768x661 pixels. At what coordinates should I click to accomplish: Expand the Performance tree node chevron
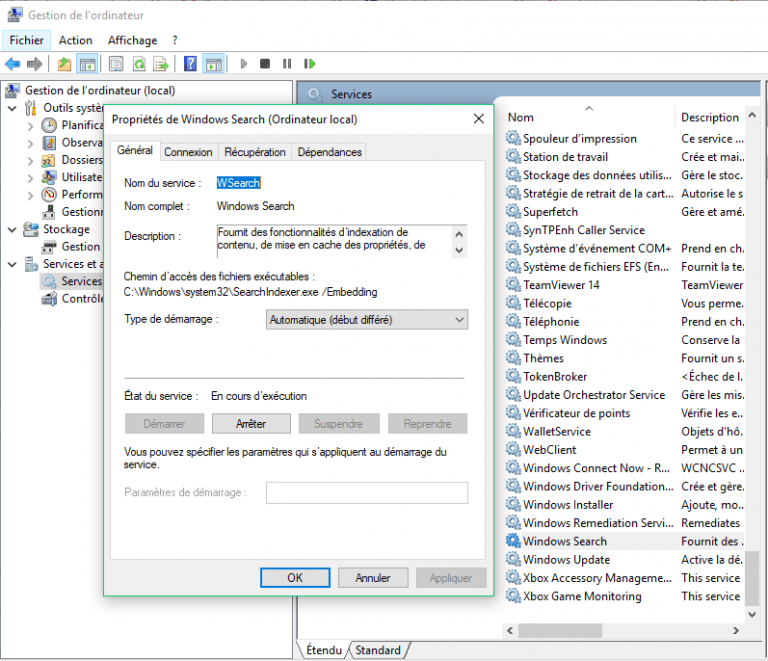point(30,195)
